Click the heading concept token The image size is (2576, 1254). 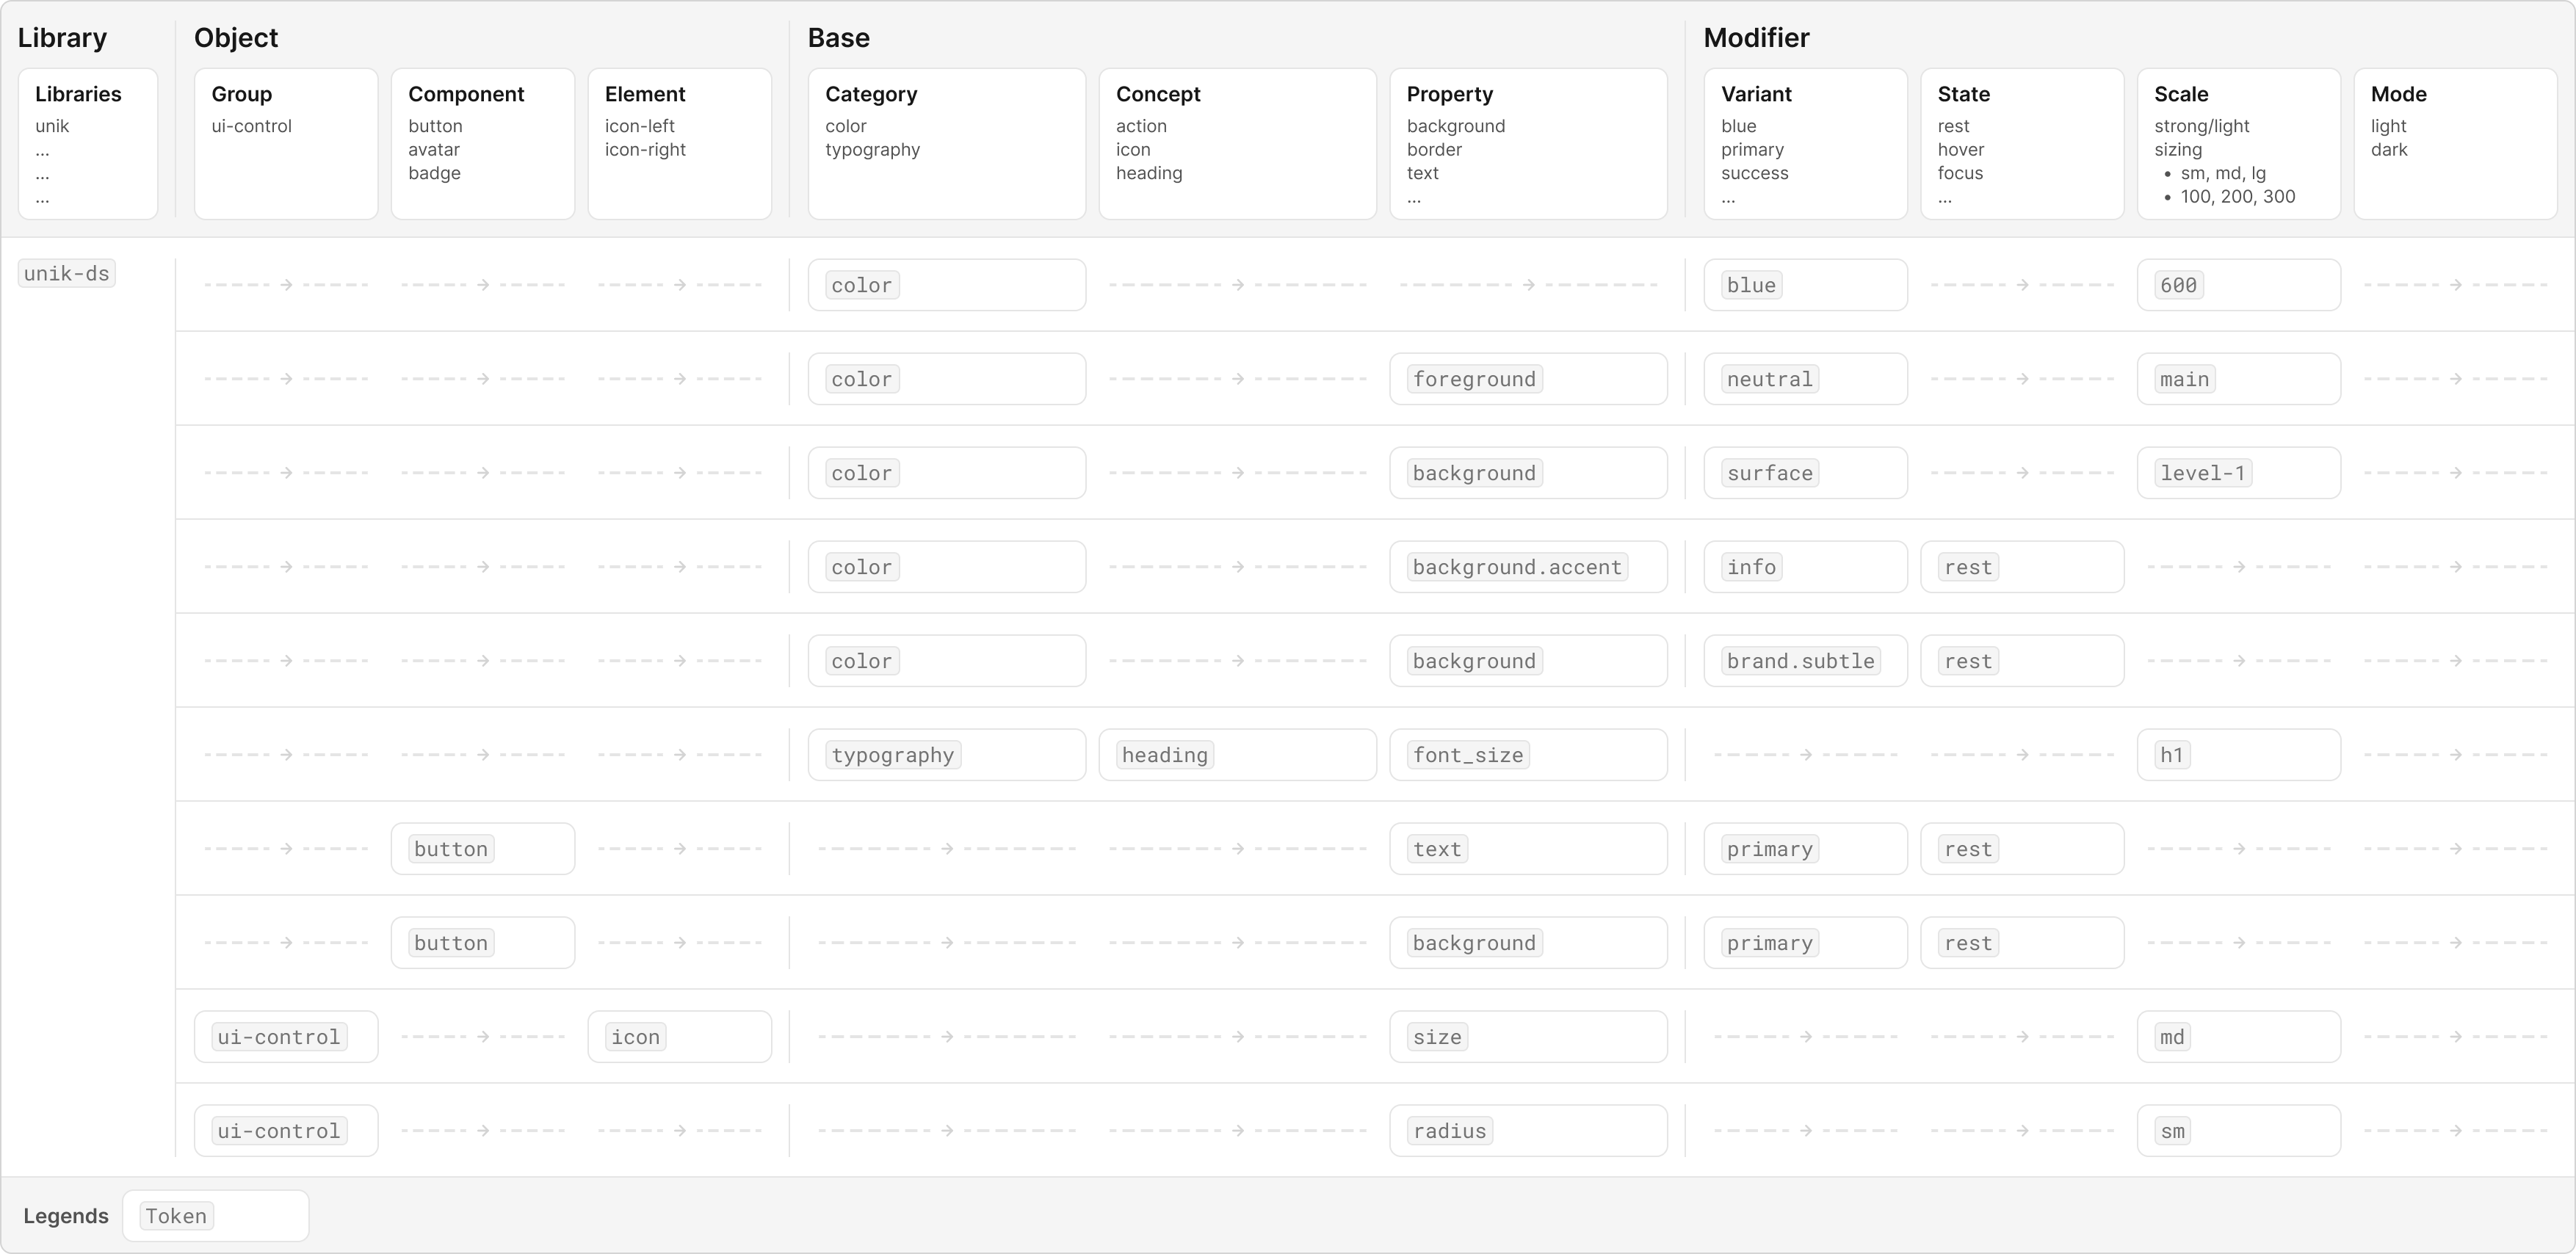pyautogui.click(x=1164, y=755)
